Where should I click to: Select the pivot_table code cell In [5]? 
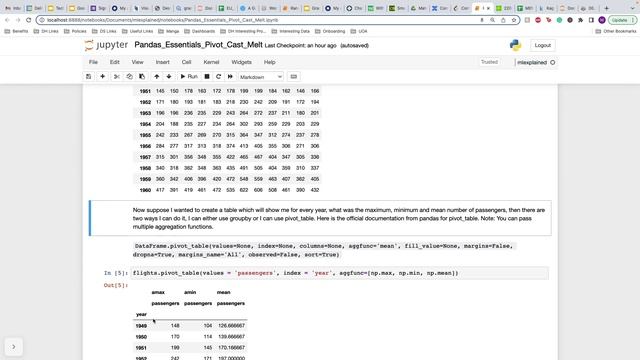(x=340, y=273)
